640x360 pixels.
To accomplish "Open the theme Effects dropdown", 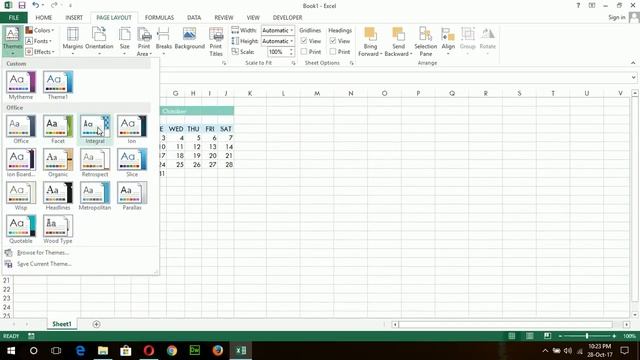I will pyautogui.click(x=40, y=52).
